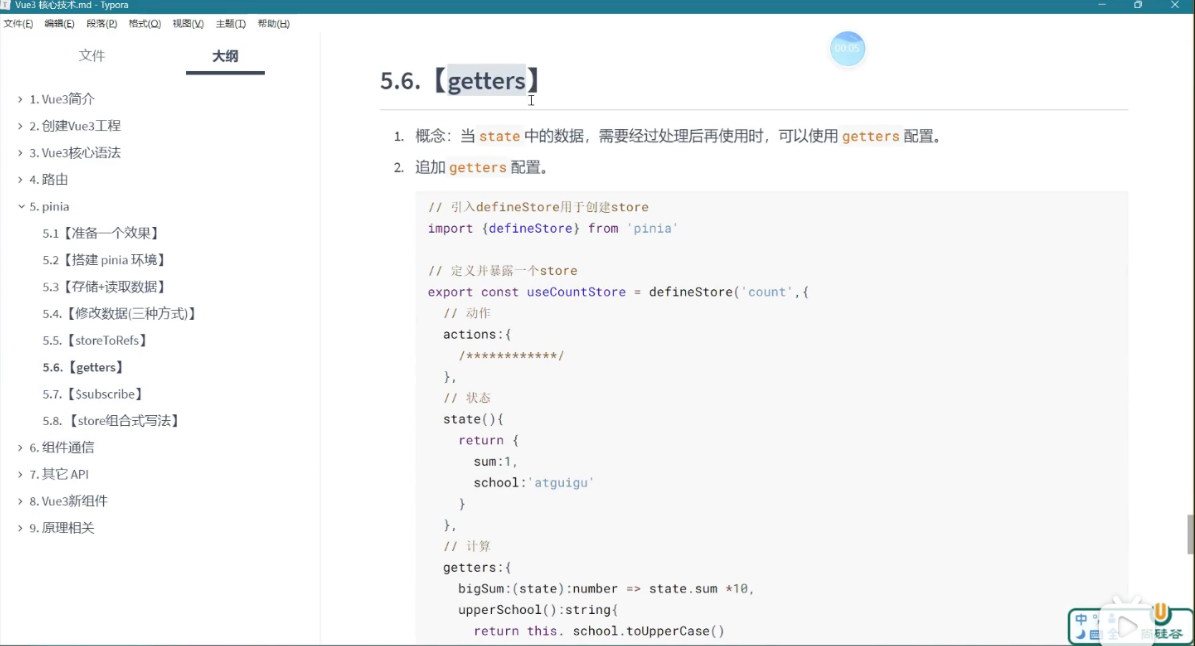Jump to 8. Vue3新组件 heading

point(69,500)
